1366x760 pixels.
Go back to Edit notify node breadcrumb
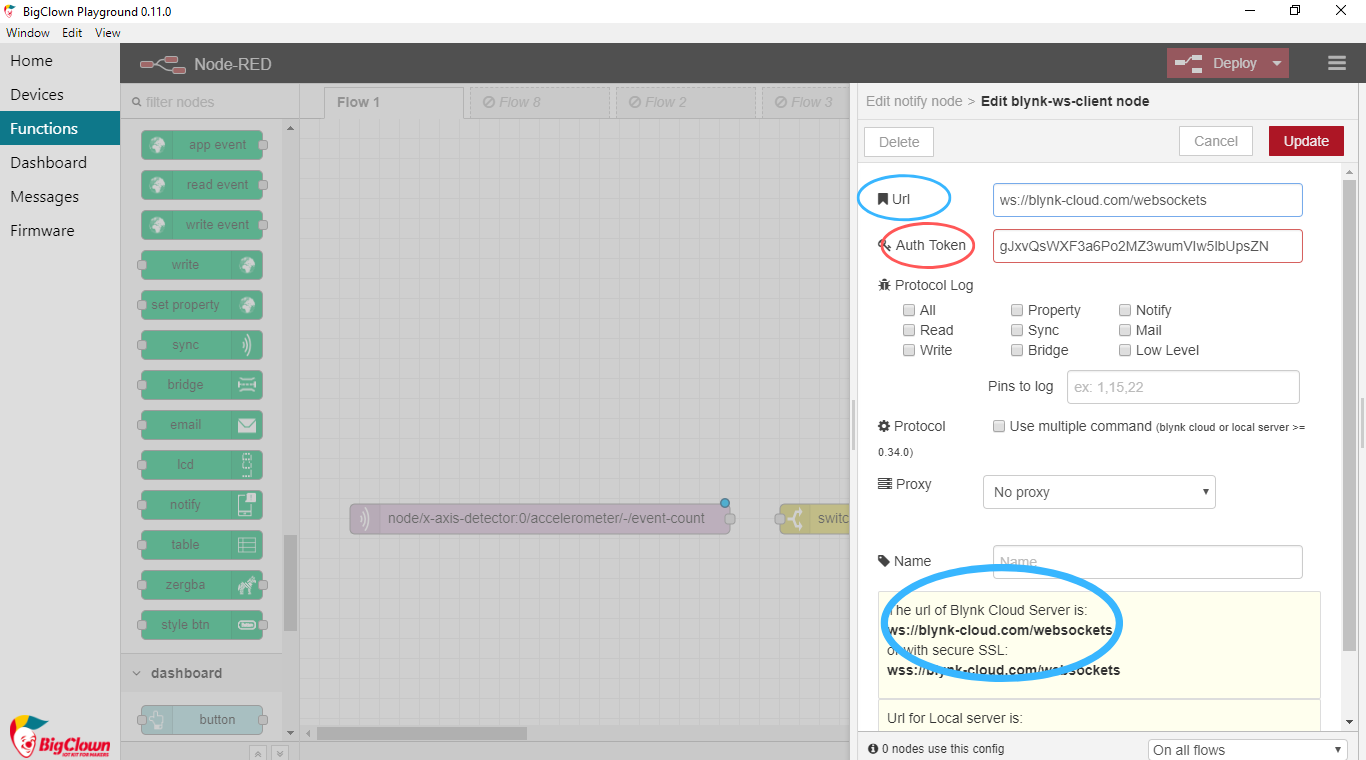click(914, 101)
